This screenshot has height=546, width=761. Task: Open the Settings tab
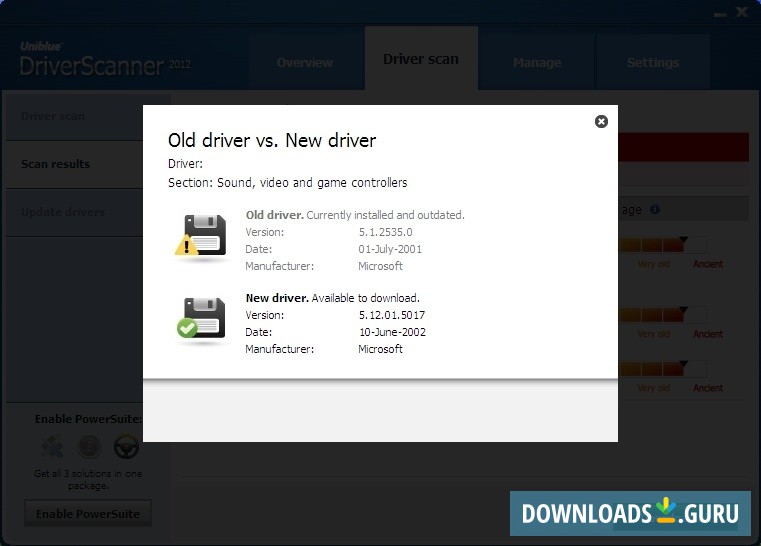653,63
